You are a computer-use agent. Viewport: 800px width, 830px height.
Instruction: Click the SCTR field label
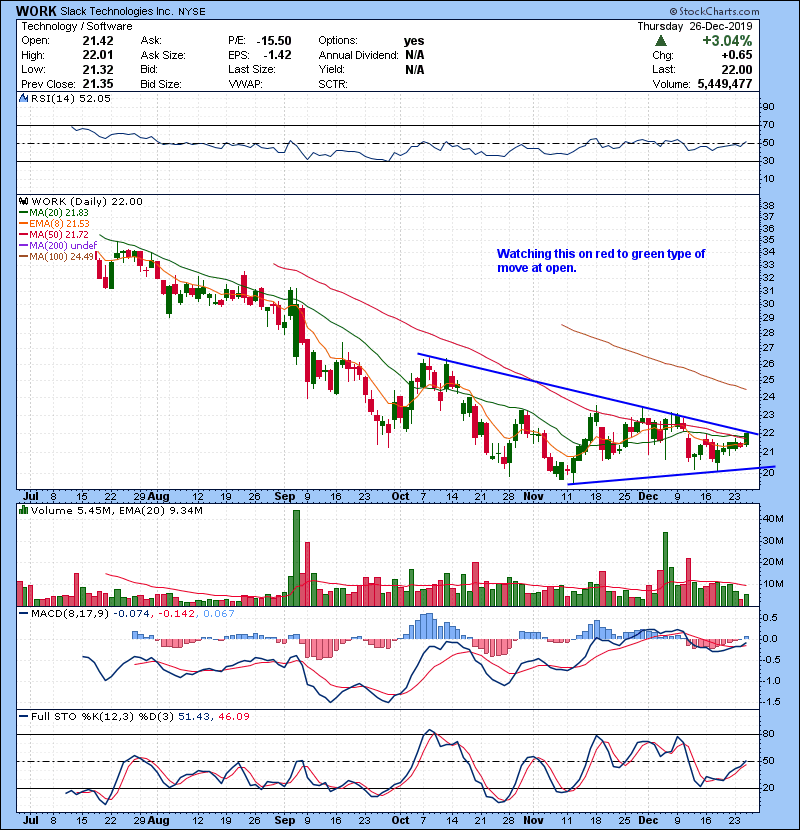tap(333, 84)
